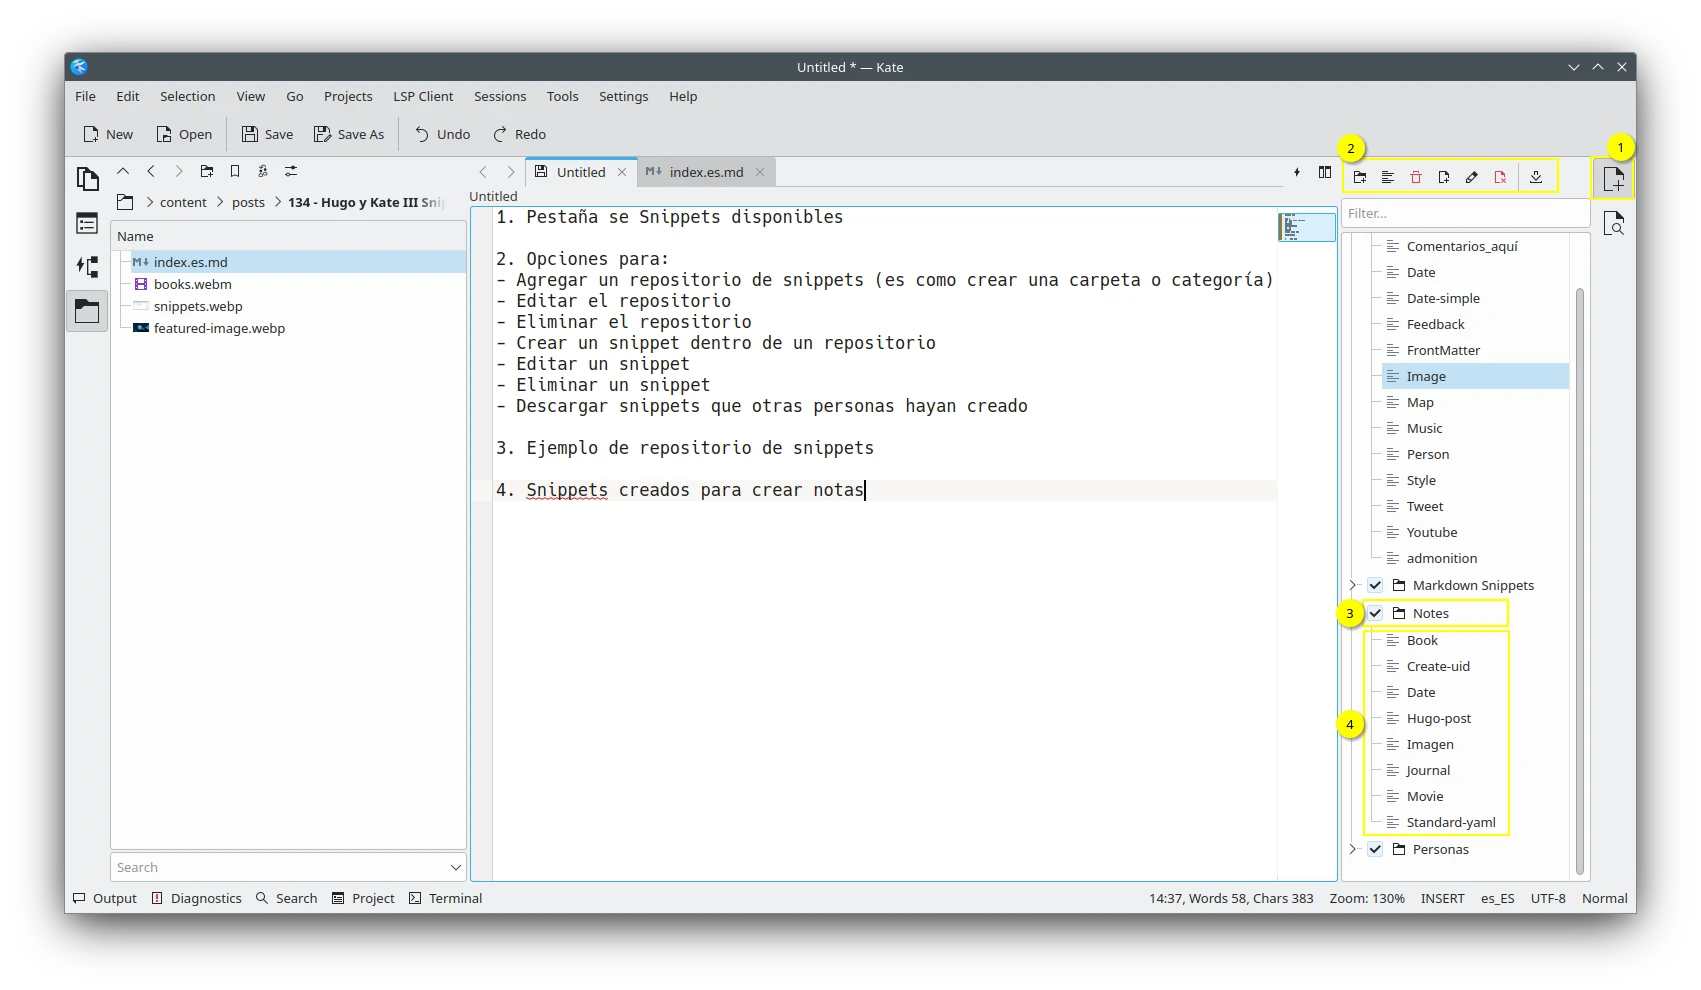Screen dimensions: 1701x990
Task: Click the add snippet repository icon
Action: (x=1360, y=177)
